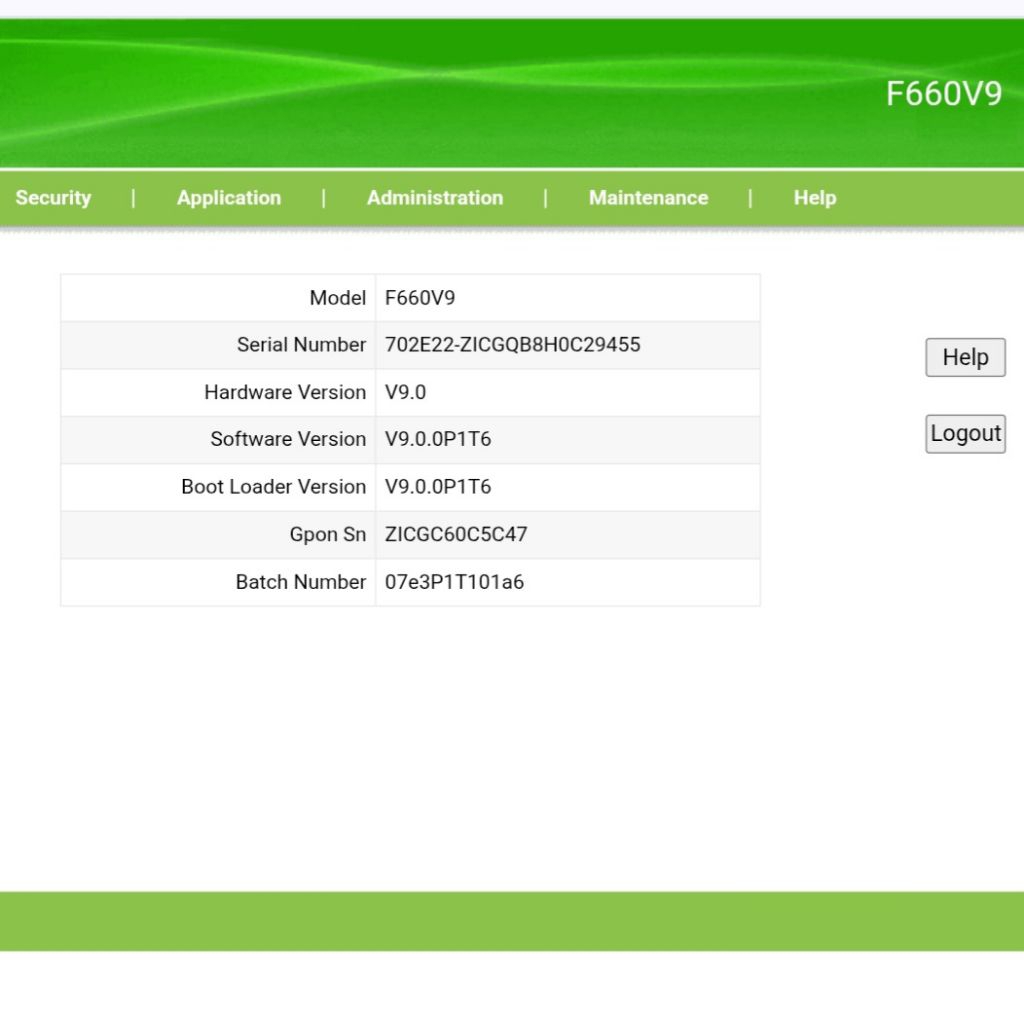1024x1024 pixels.
Task: Open the Administration menu
Action: tap(434, 198)
